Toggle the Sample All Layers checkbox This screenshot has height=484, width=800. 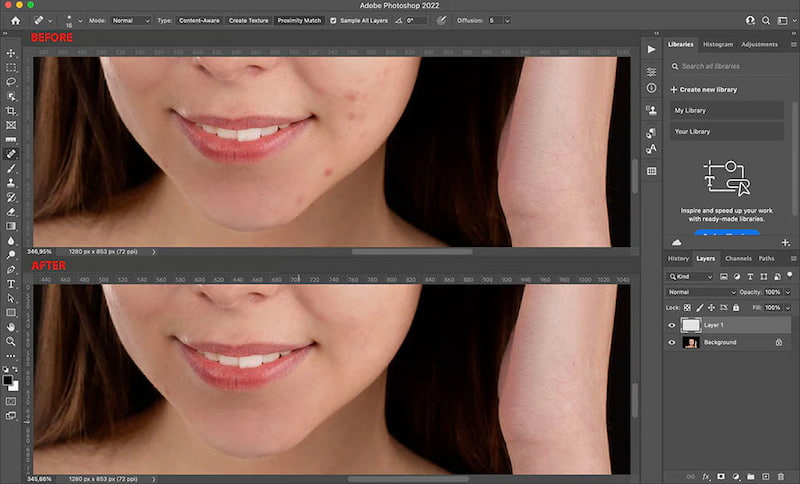click(333, 20)
